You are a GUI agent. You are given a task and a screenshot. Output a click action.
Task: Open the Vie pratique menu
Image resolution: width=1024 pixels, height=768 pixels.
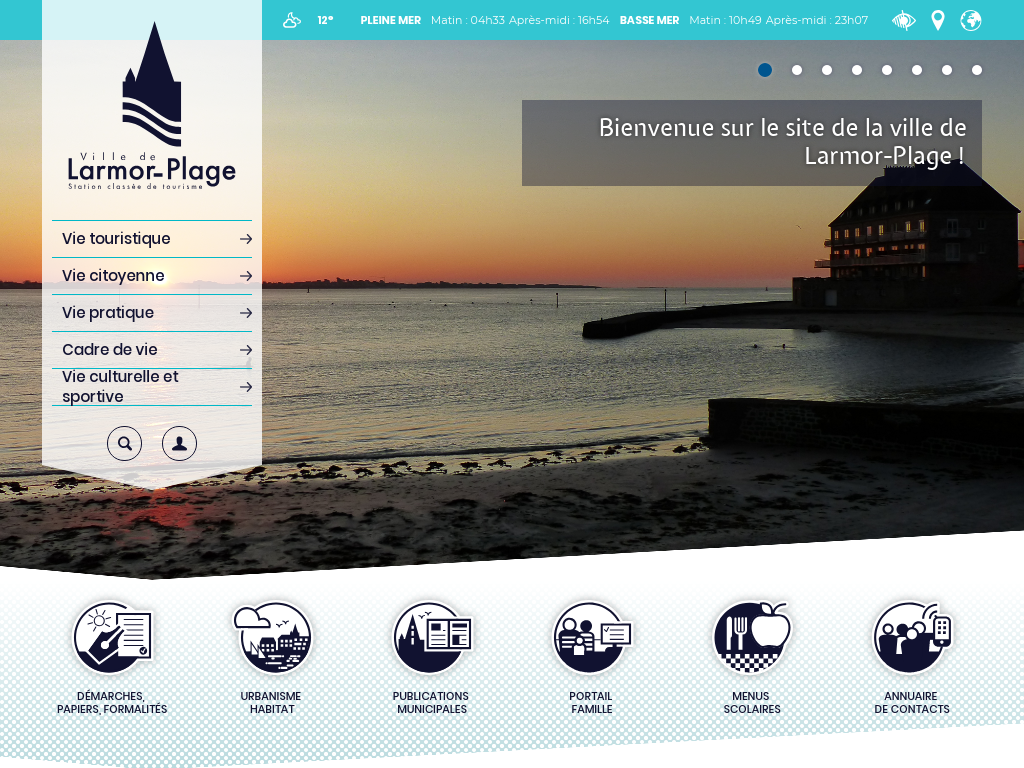152,313
